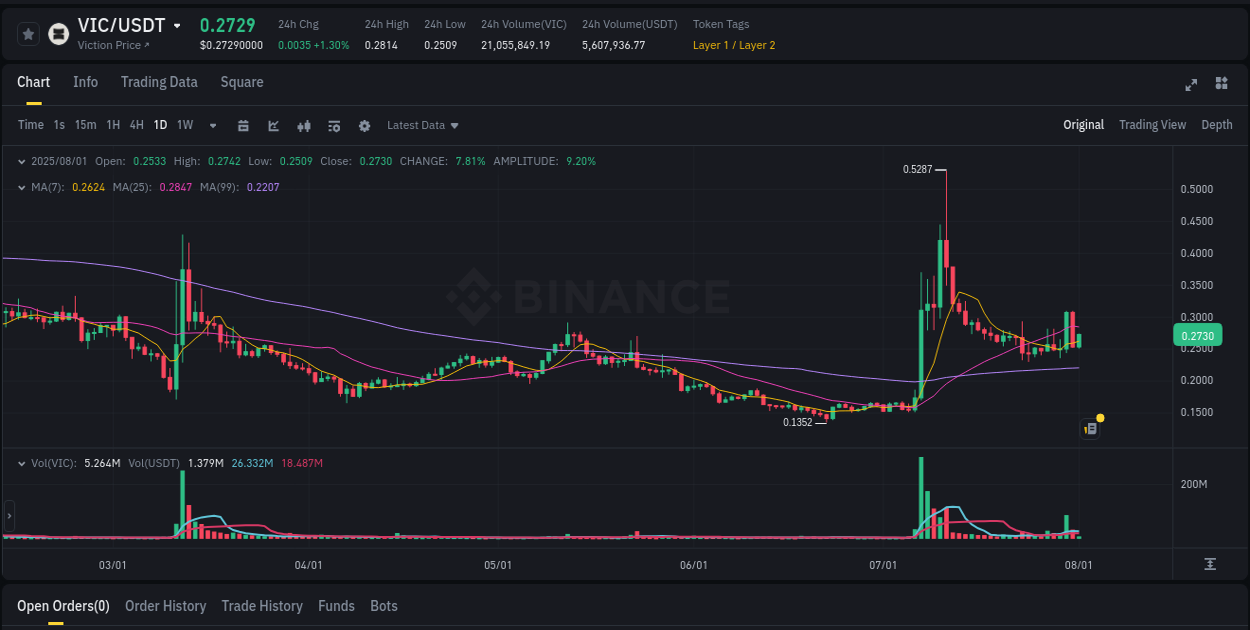Open the extra timeframes dropdown arrow
Viewport: 1250px width, 630px height.
click(x=212, y=125)
